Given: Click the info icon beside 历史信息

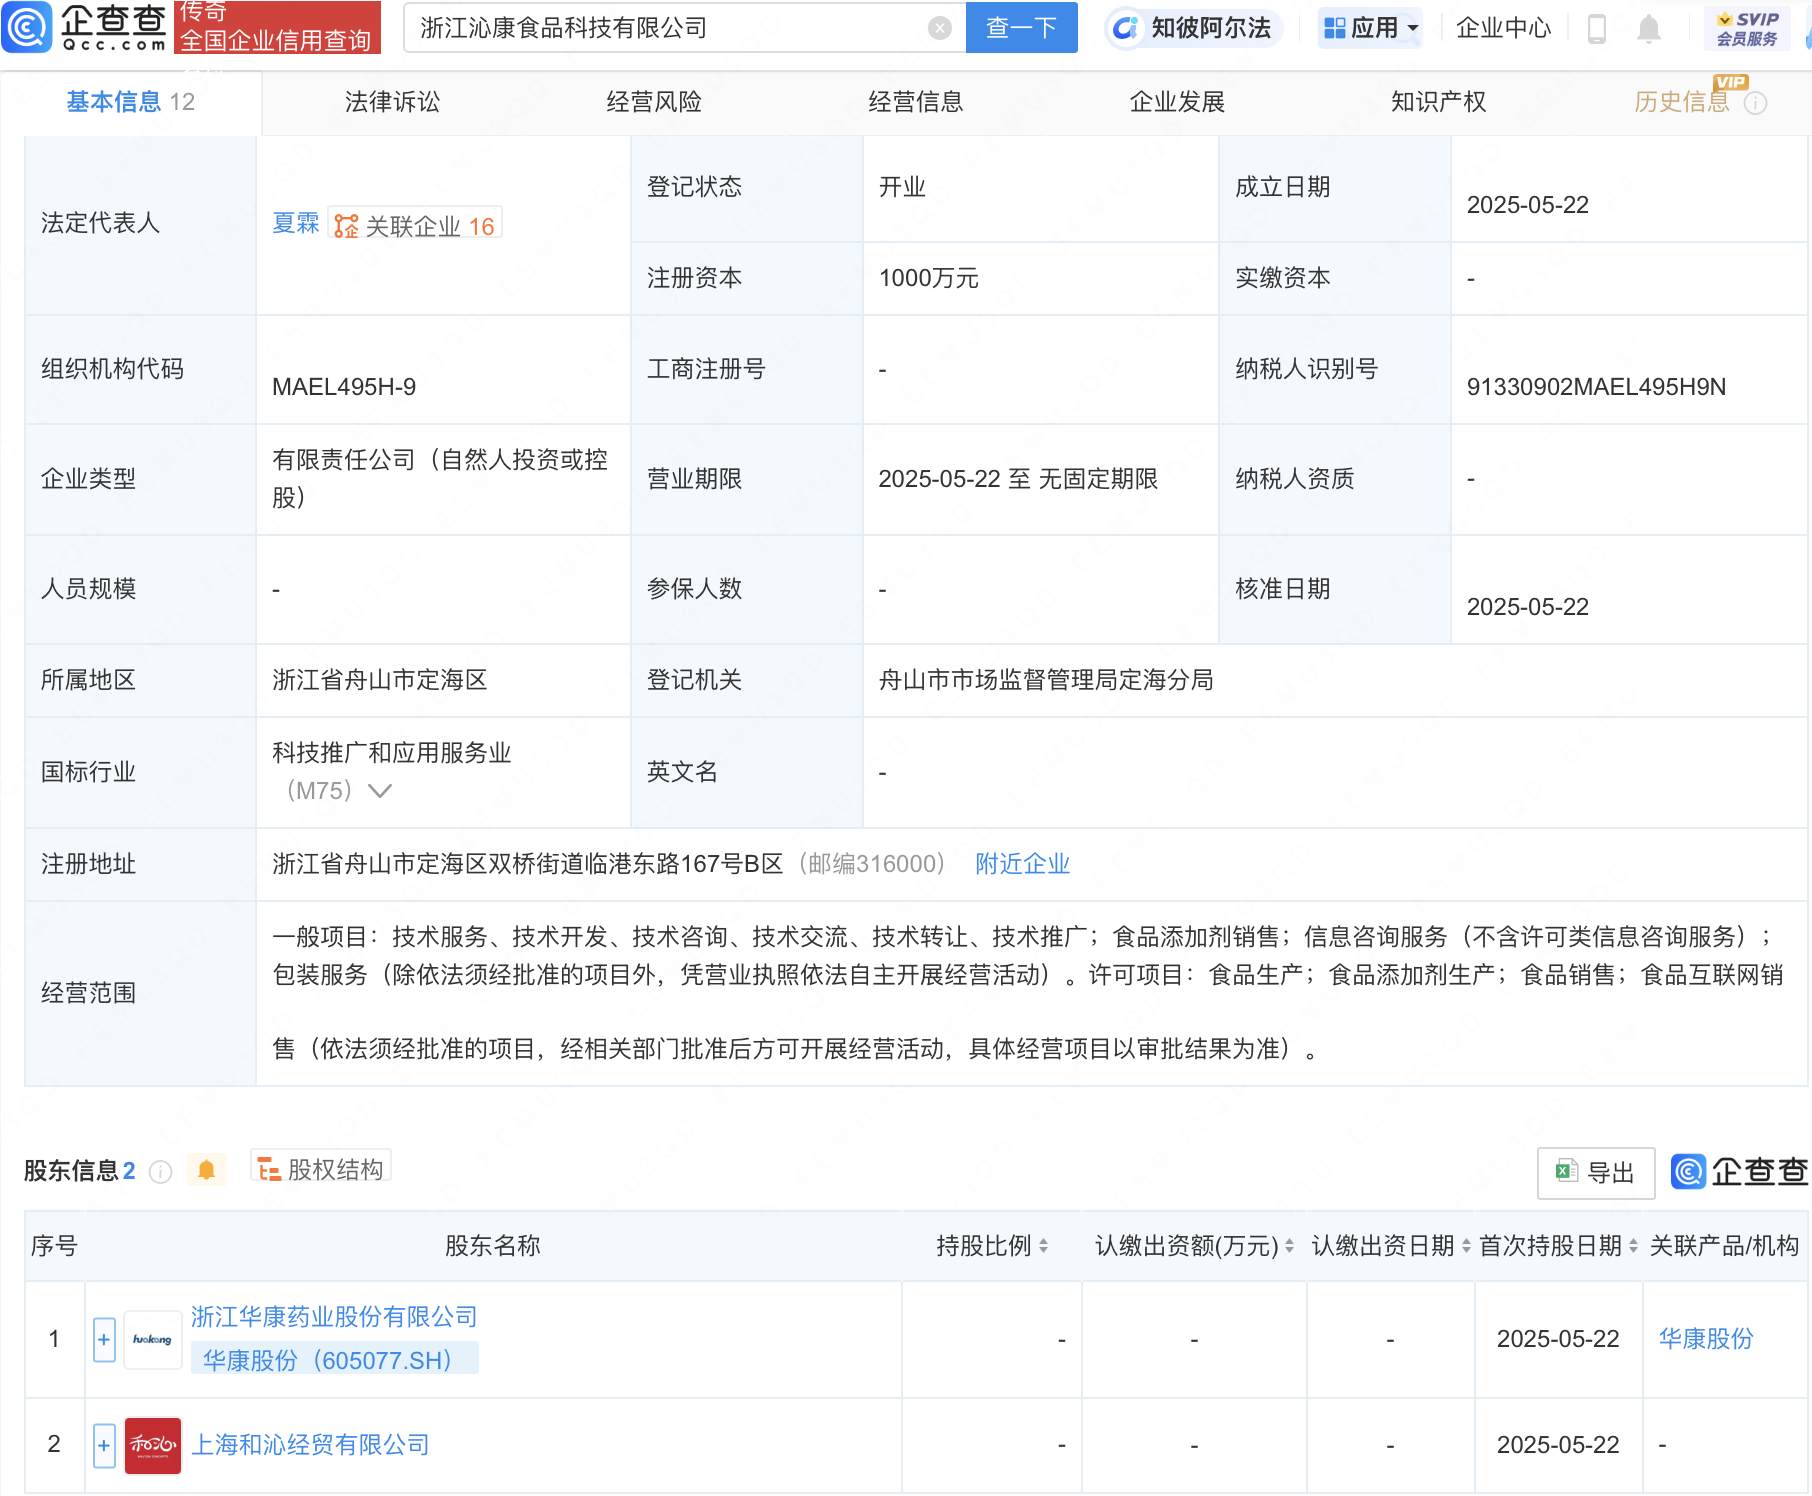Looking at the screenshot, I should (1756, 103).
